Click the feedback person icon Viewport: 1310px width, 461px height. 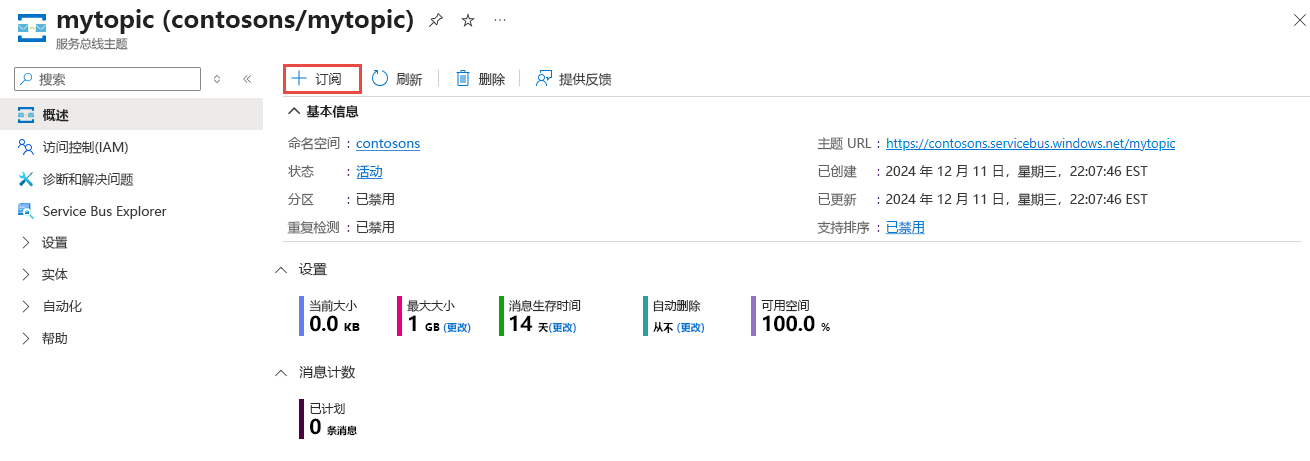[544, 79]
